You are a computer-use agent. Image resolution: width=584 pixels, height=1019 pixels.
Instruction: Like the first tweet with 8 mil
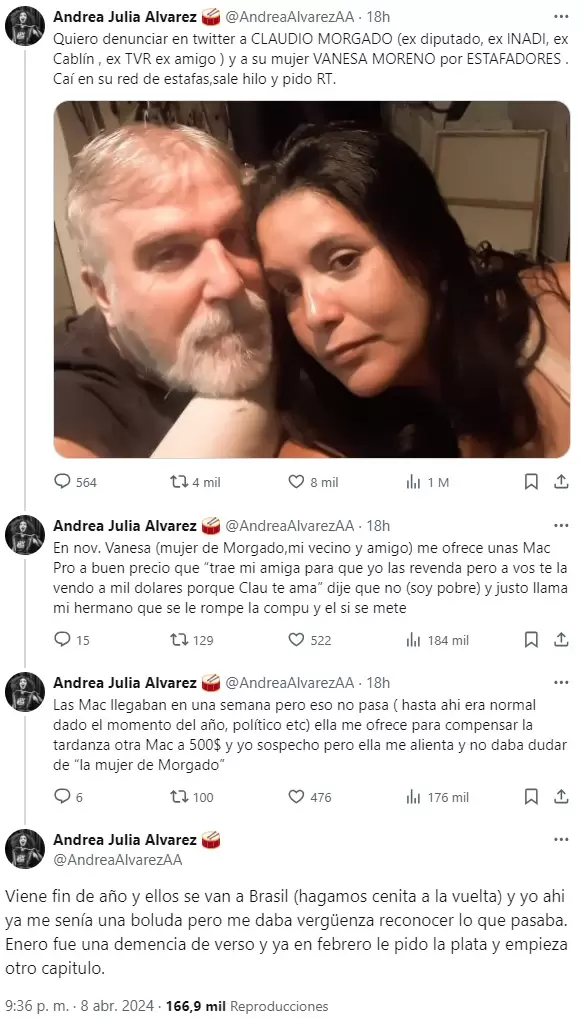click(313, 482)
